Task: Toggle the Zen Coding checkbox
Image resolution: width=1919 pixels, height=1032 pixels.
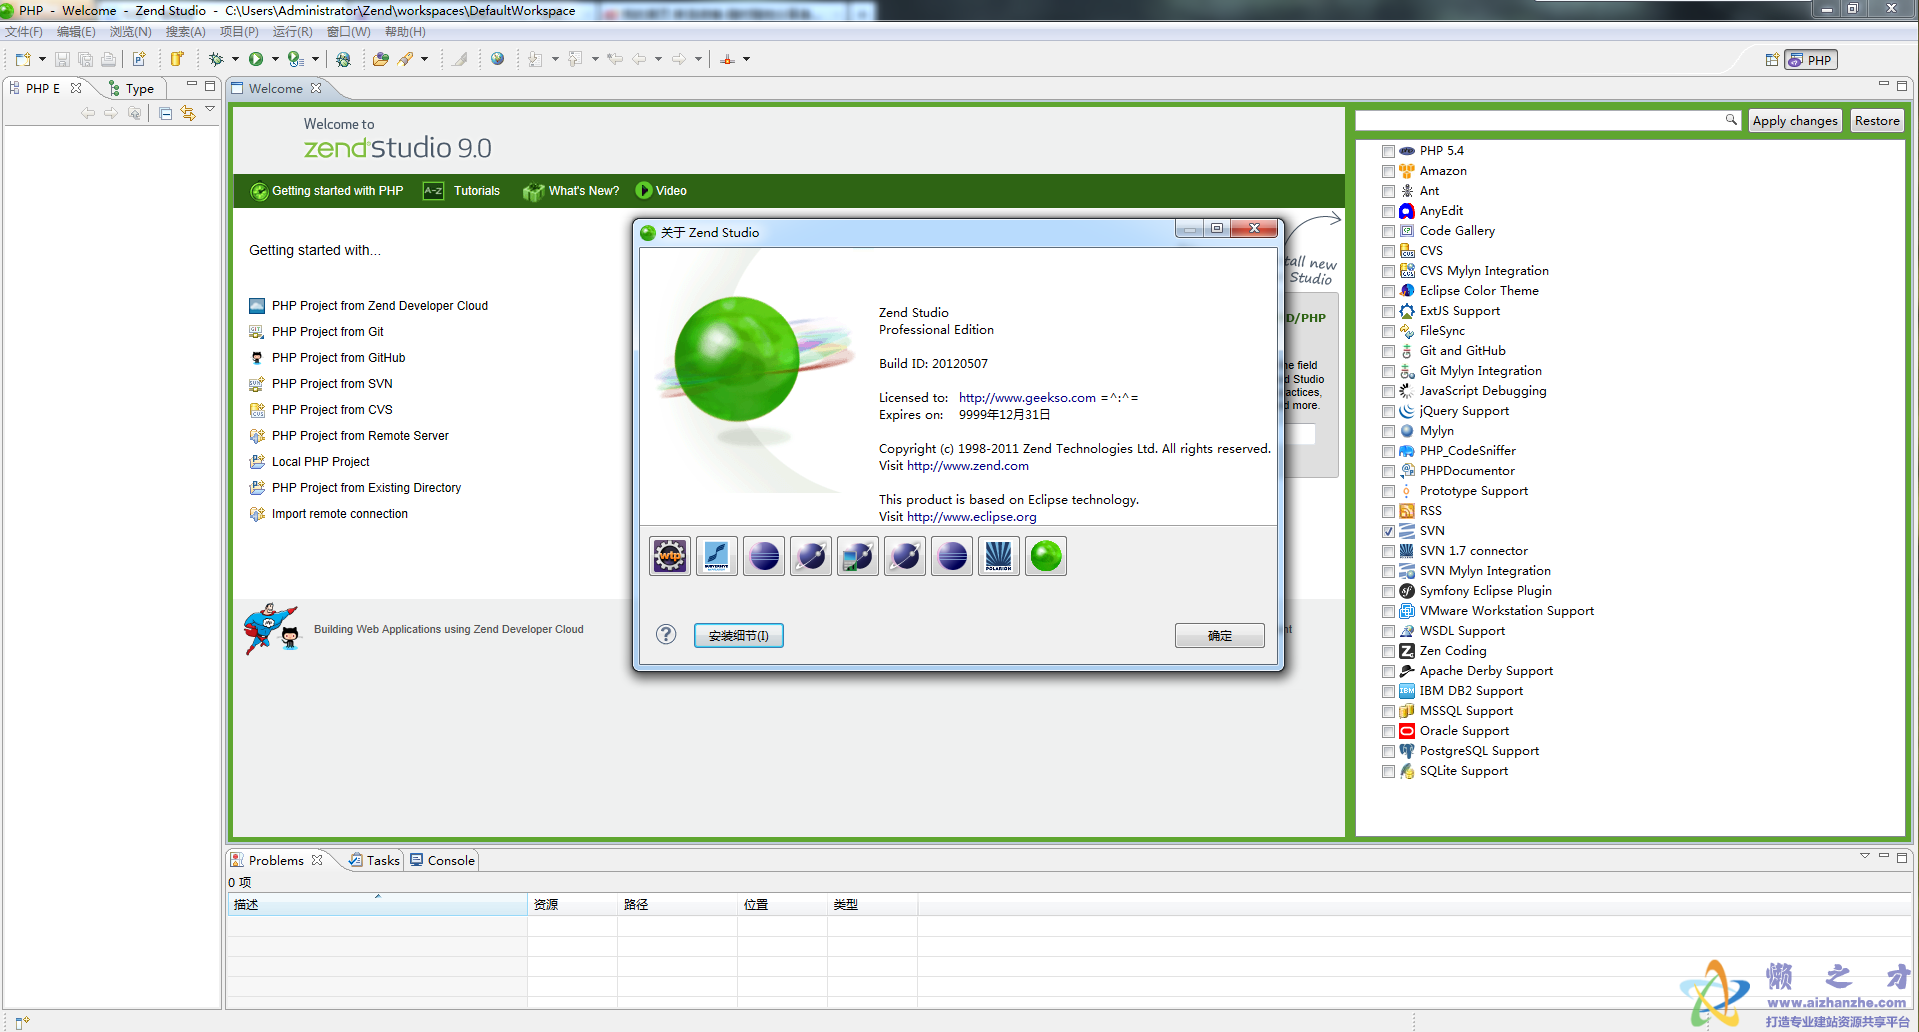Action: (1388, 651)
